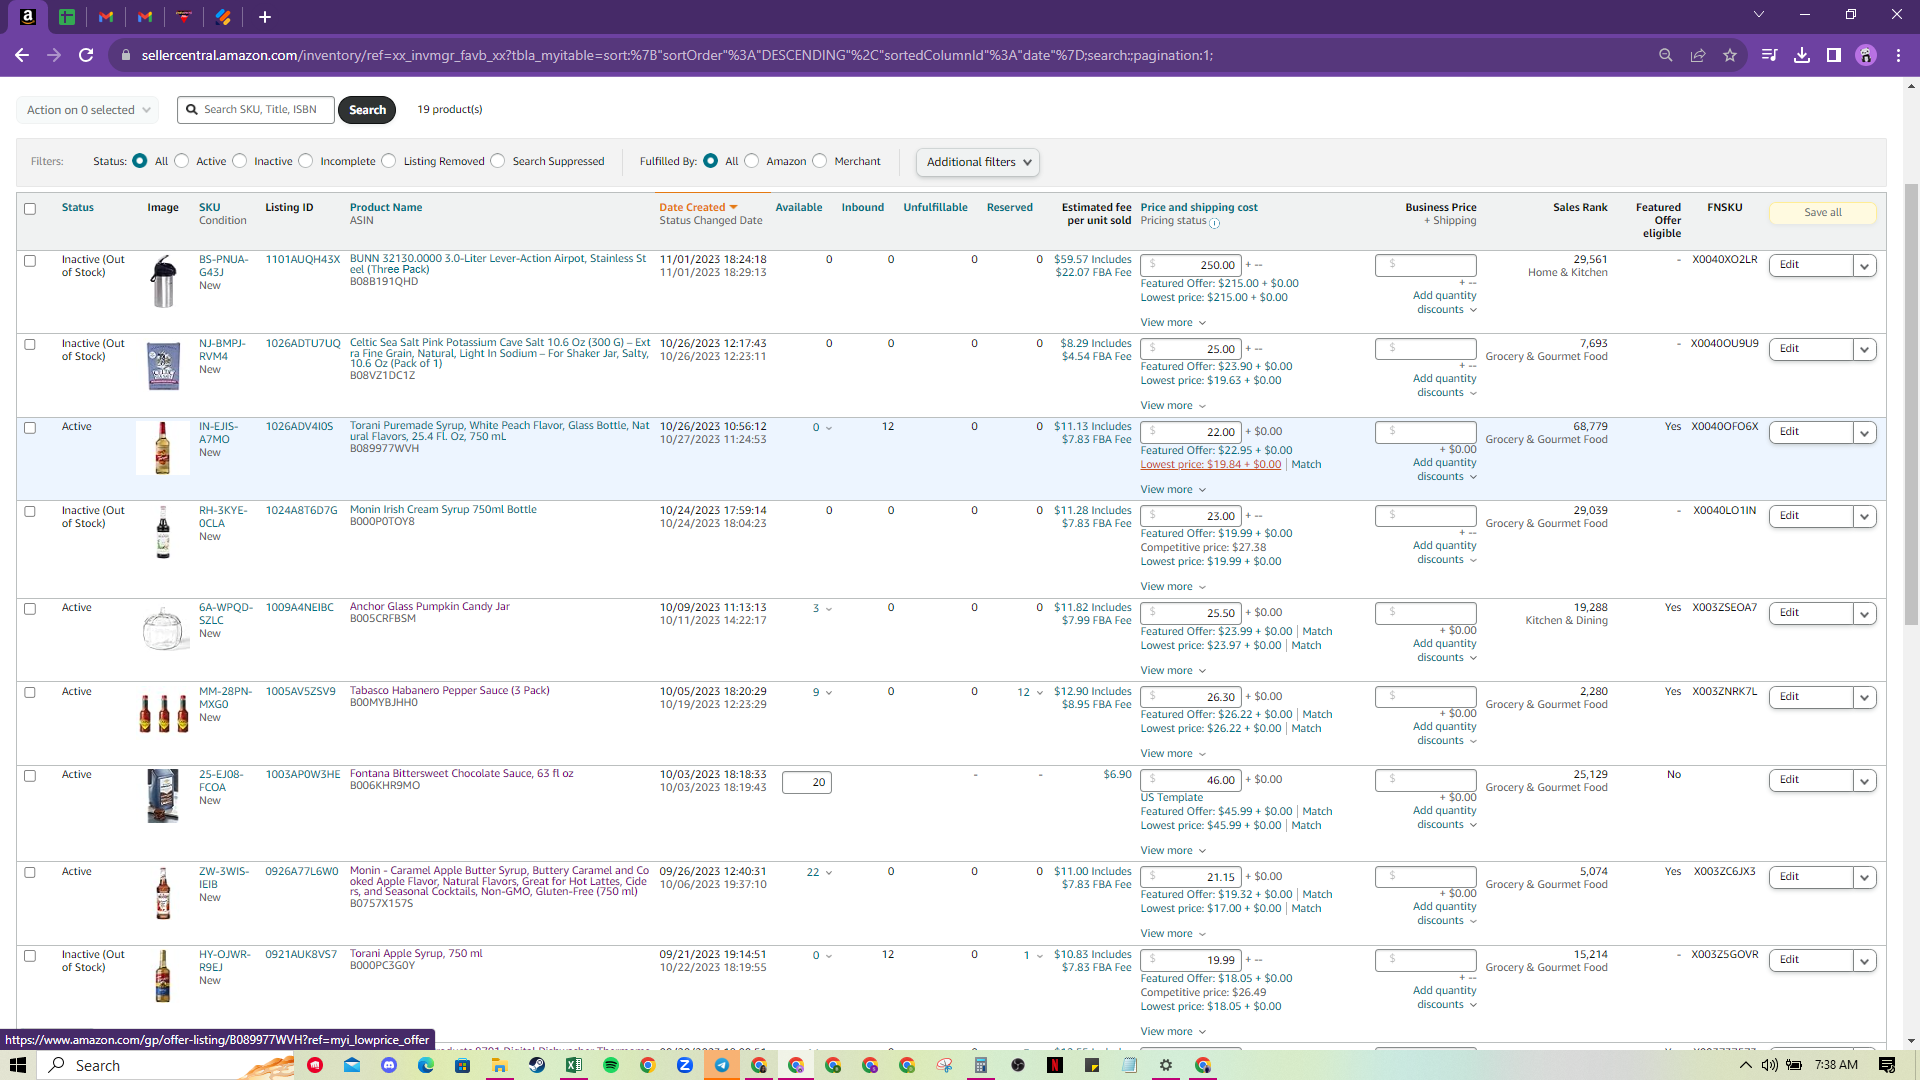Launch Discord from the taskbar
The width and height of the screenshot is (1920, 1080).
pyautogui.click(x=389, y=1065)
